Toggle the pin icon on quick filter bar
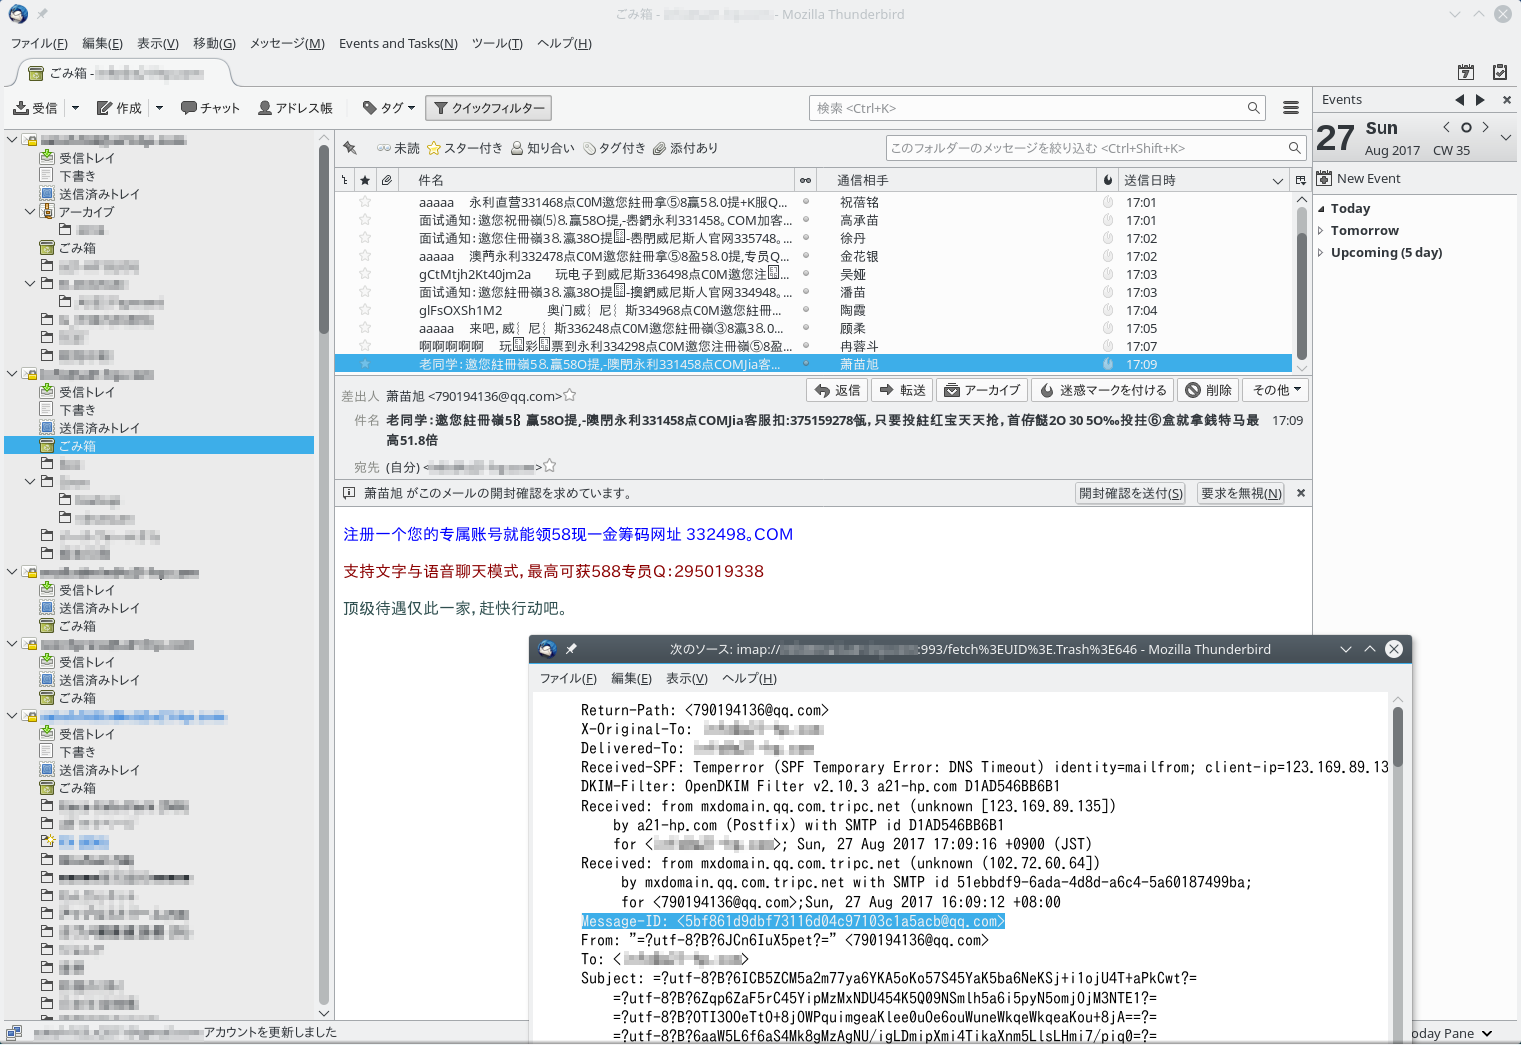1521x1045 pixels. 350,148
